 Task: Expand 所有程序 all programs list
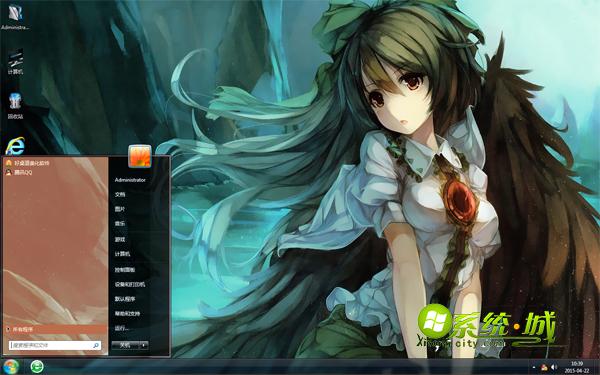(x=55, y=329)
